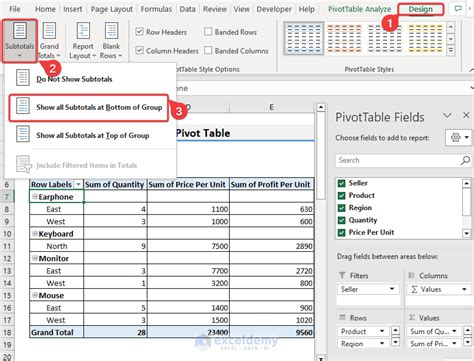
Task: Switch to the Developer tab
Action: pos(274,9)
